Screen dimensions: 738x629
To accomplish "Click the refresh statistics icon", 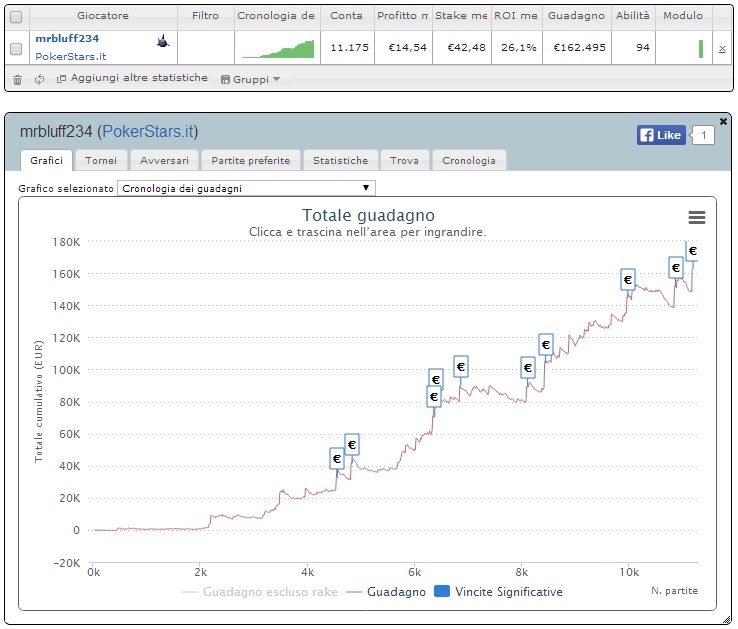I will pyautogui.click(x=40, y=79).
